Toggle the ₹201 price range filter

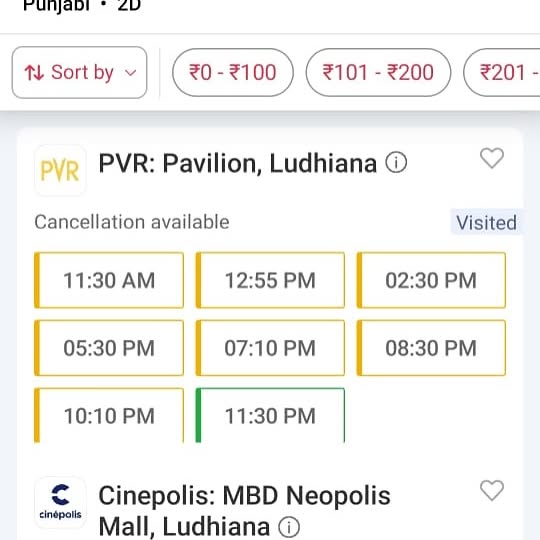click(x=502, y=73)
